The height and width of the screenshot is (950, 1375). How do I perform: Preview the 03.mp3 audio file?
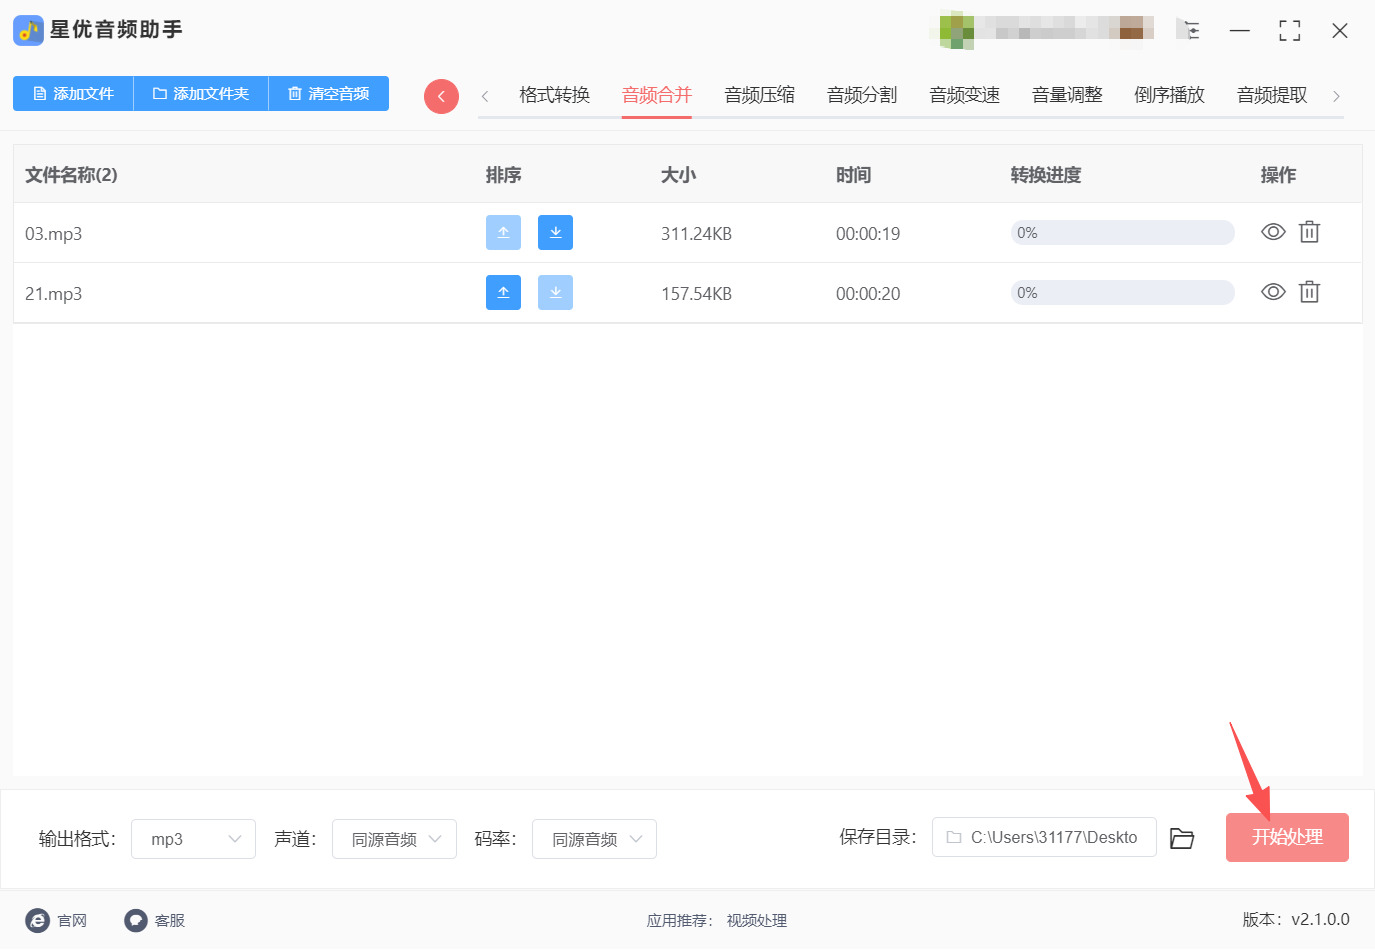tap(1272, 231)
